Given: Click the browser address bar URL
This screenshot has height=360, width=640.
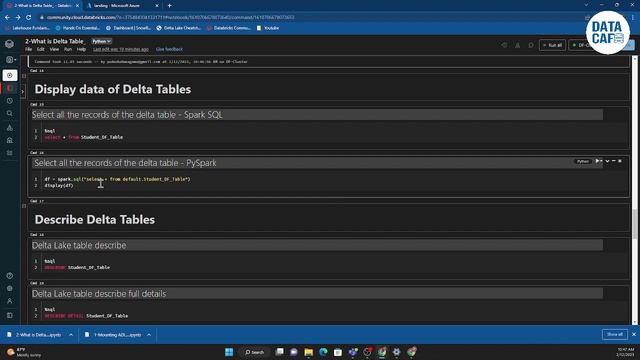Looking at the screenshot, I should [x=171, y=18].
